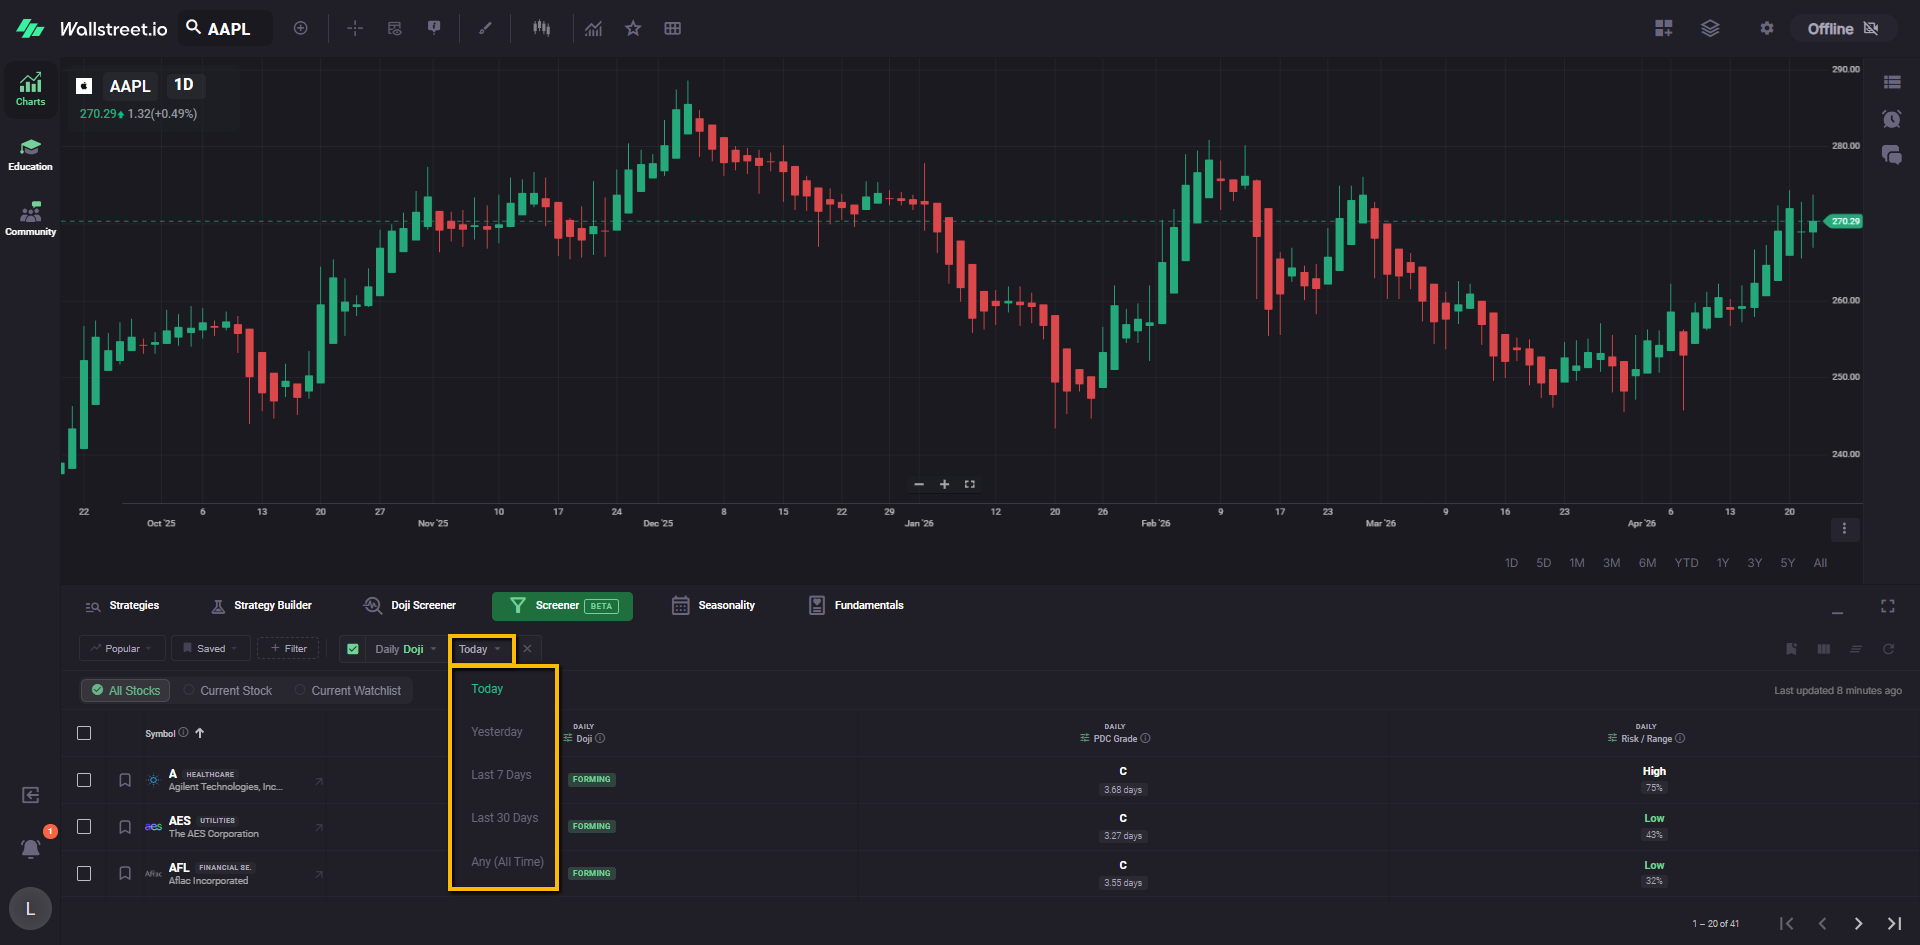Choose Last 7 Days from dropdown
Screen dimensions: 1920x945
pyautogui.click(x=501, y=775)
